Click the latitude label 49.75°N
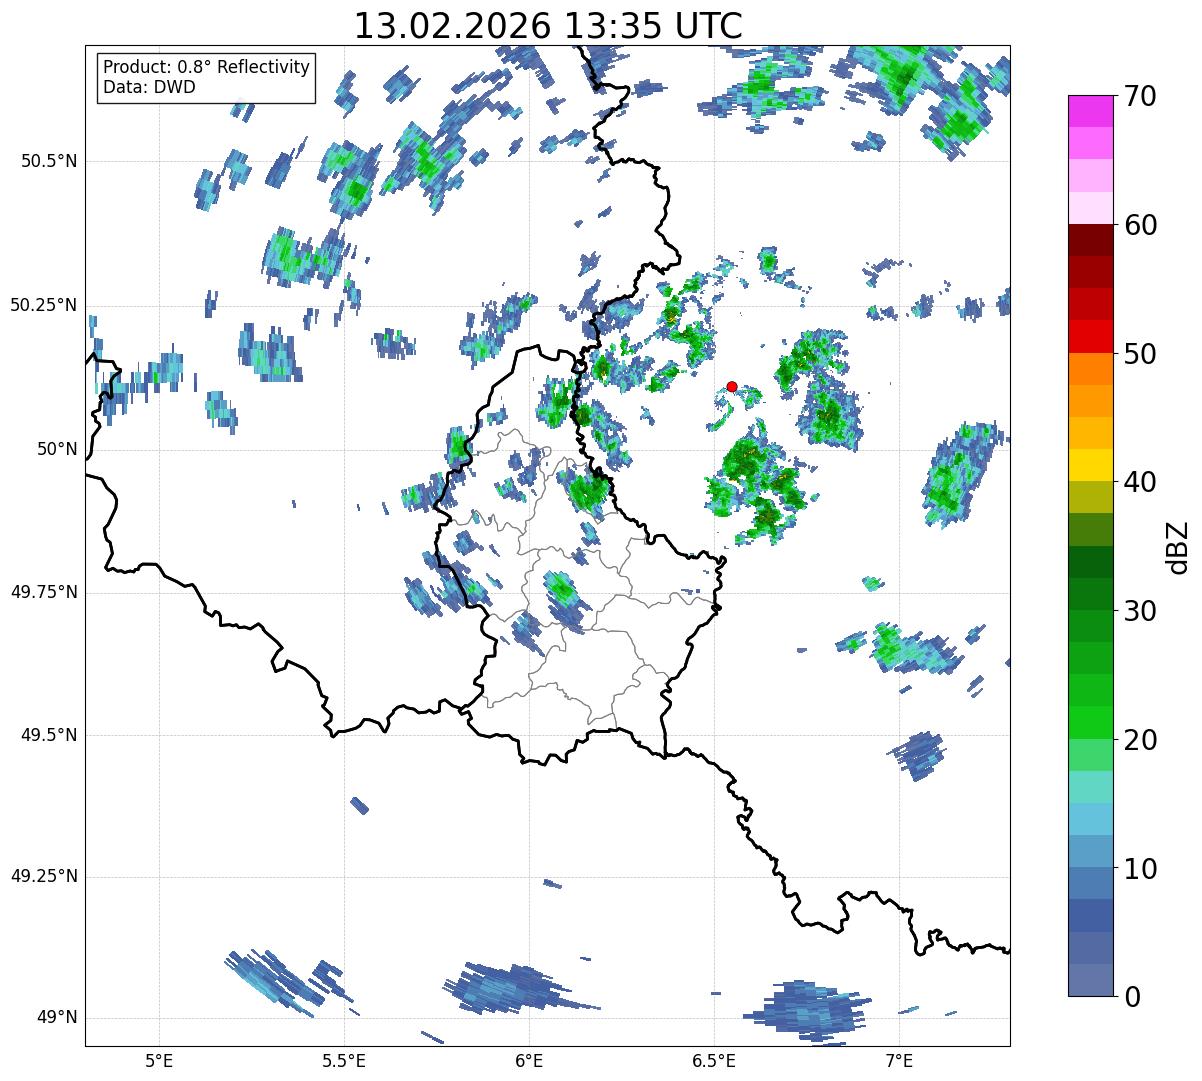Viewport: 1202px width, 1081px height. click(43, 593)
